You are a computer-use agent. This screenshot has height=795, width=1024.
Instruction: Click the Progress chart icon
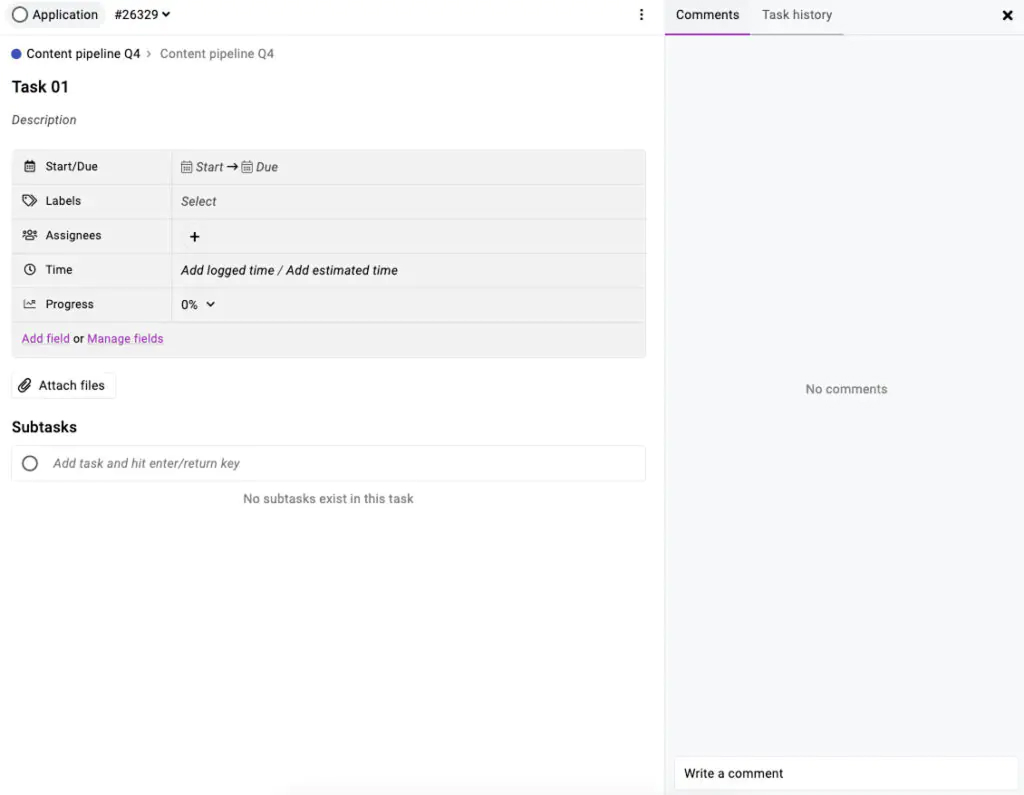[30, 304]
